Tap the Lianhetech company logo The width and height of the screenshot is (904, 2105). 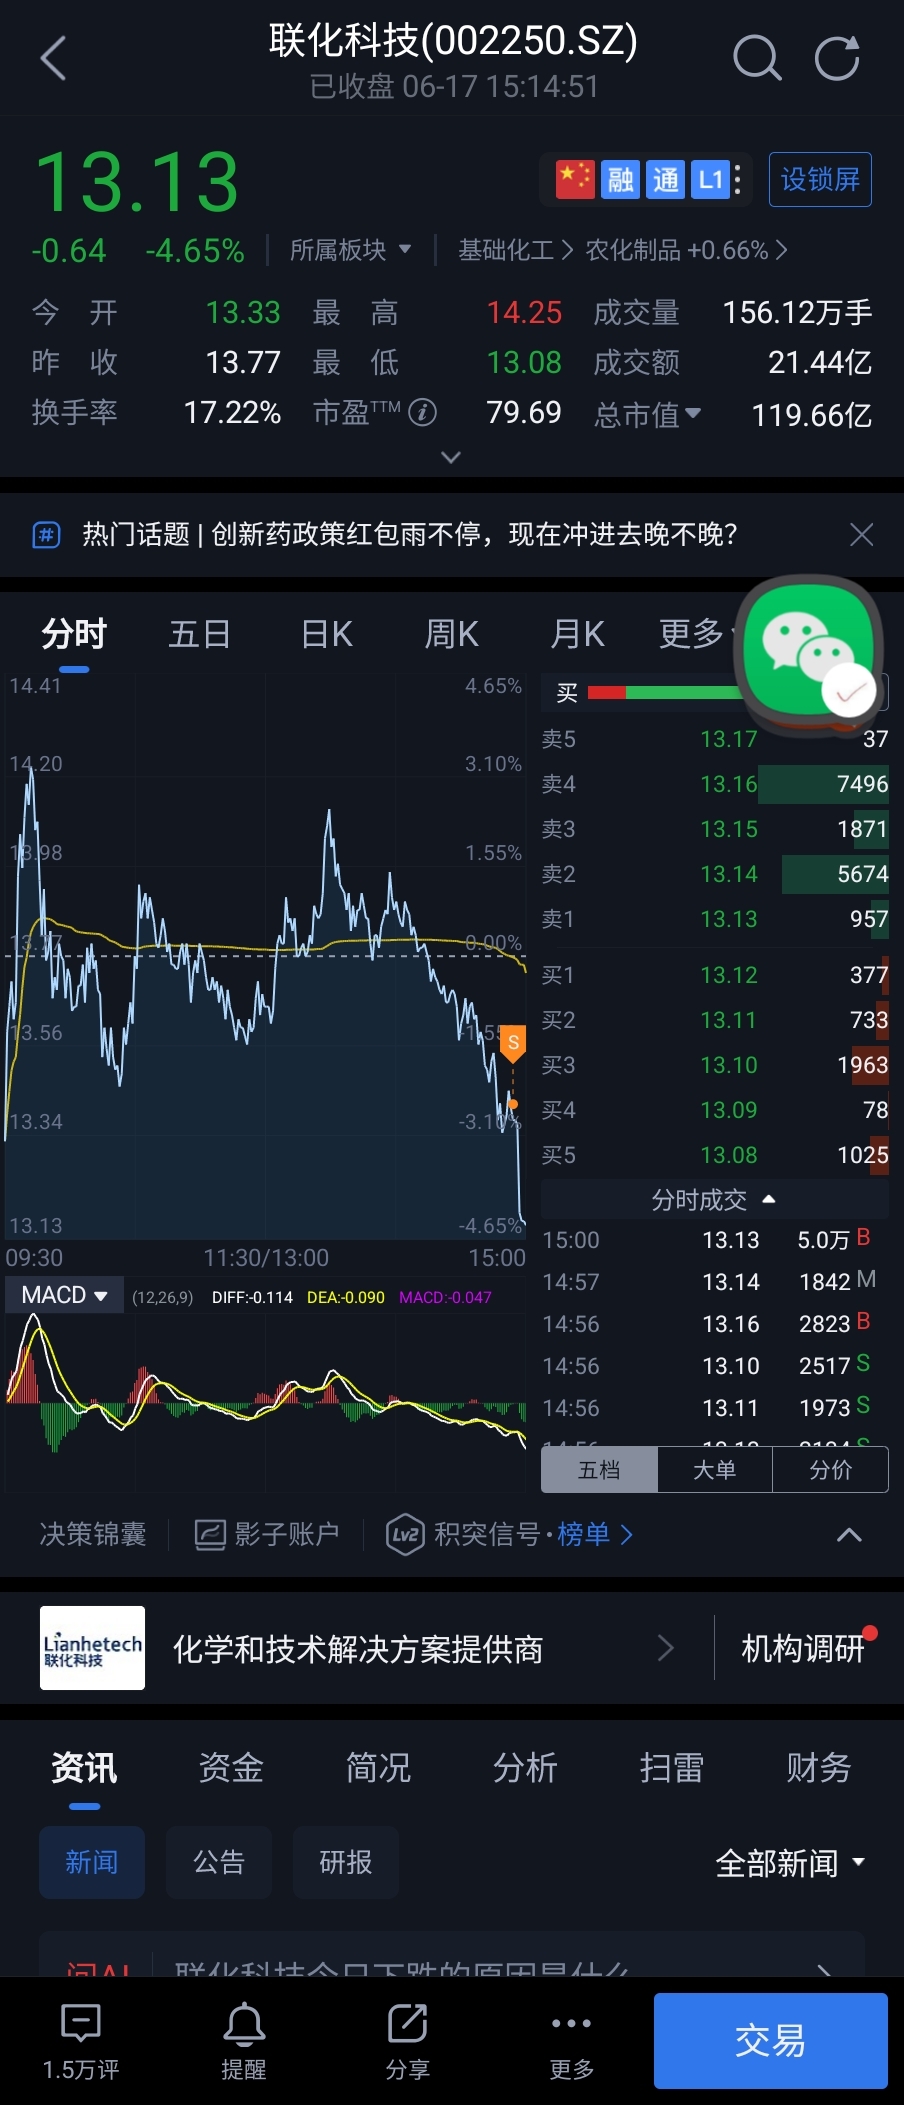point(92,1648)
